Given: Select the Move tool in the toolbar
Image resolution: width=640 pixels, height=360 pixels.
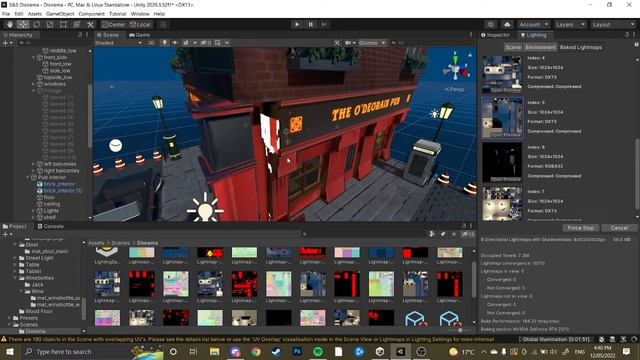Looking at the screenshot, I should 23,24.
